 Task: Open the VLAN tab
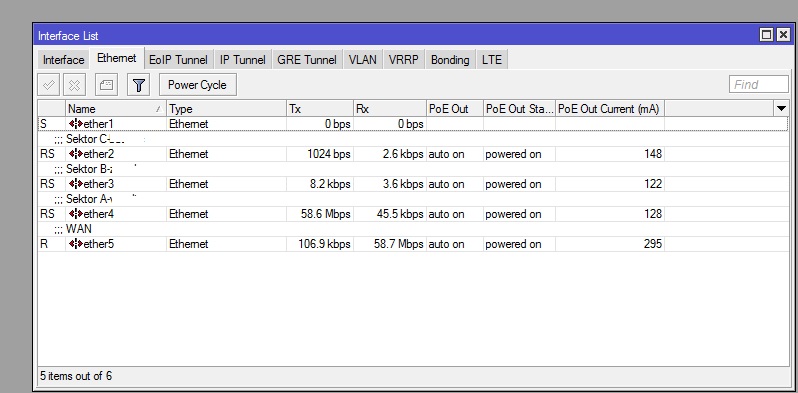[363, 60]
